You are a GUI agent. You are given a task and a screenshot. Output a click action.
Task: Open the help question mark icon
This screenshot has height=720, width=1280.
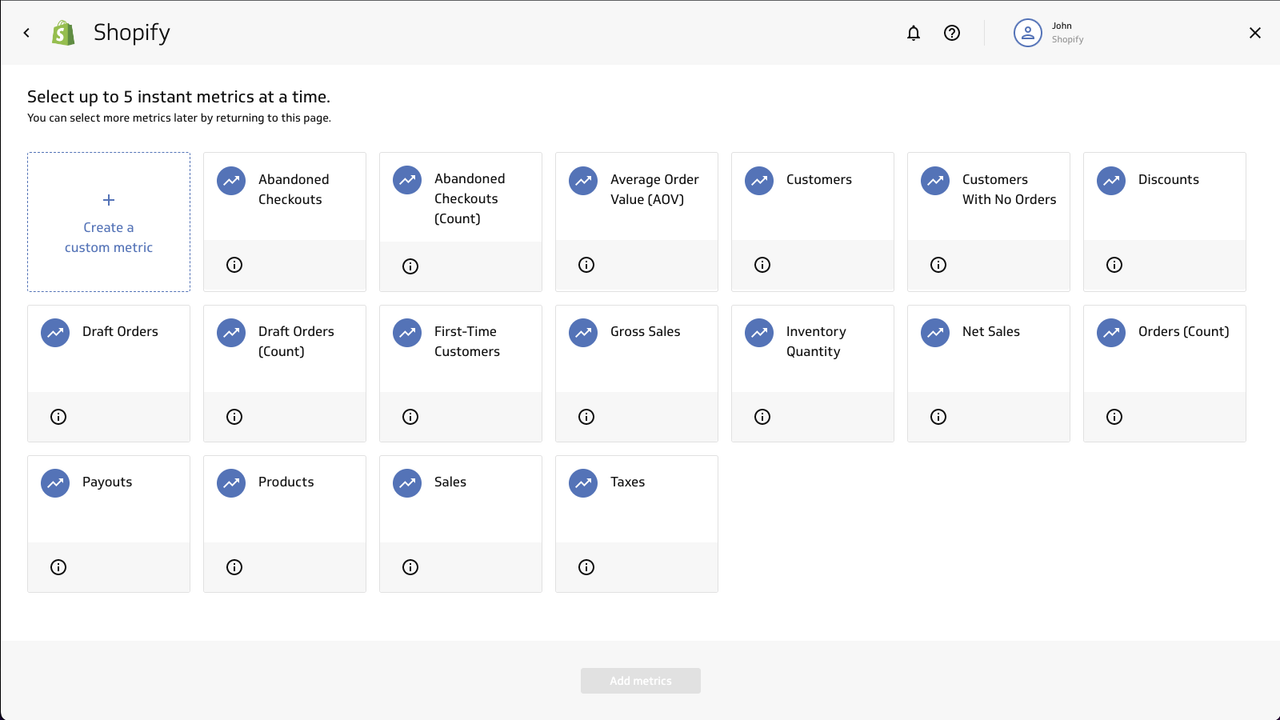tap(951, 32)
